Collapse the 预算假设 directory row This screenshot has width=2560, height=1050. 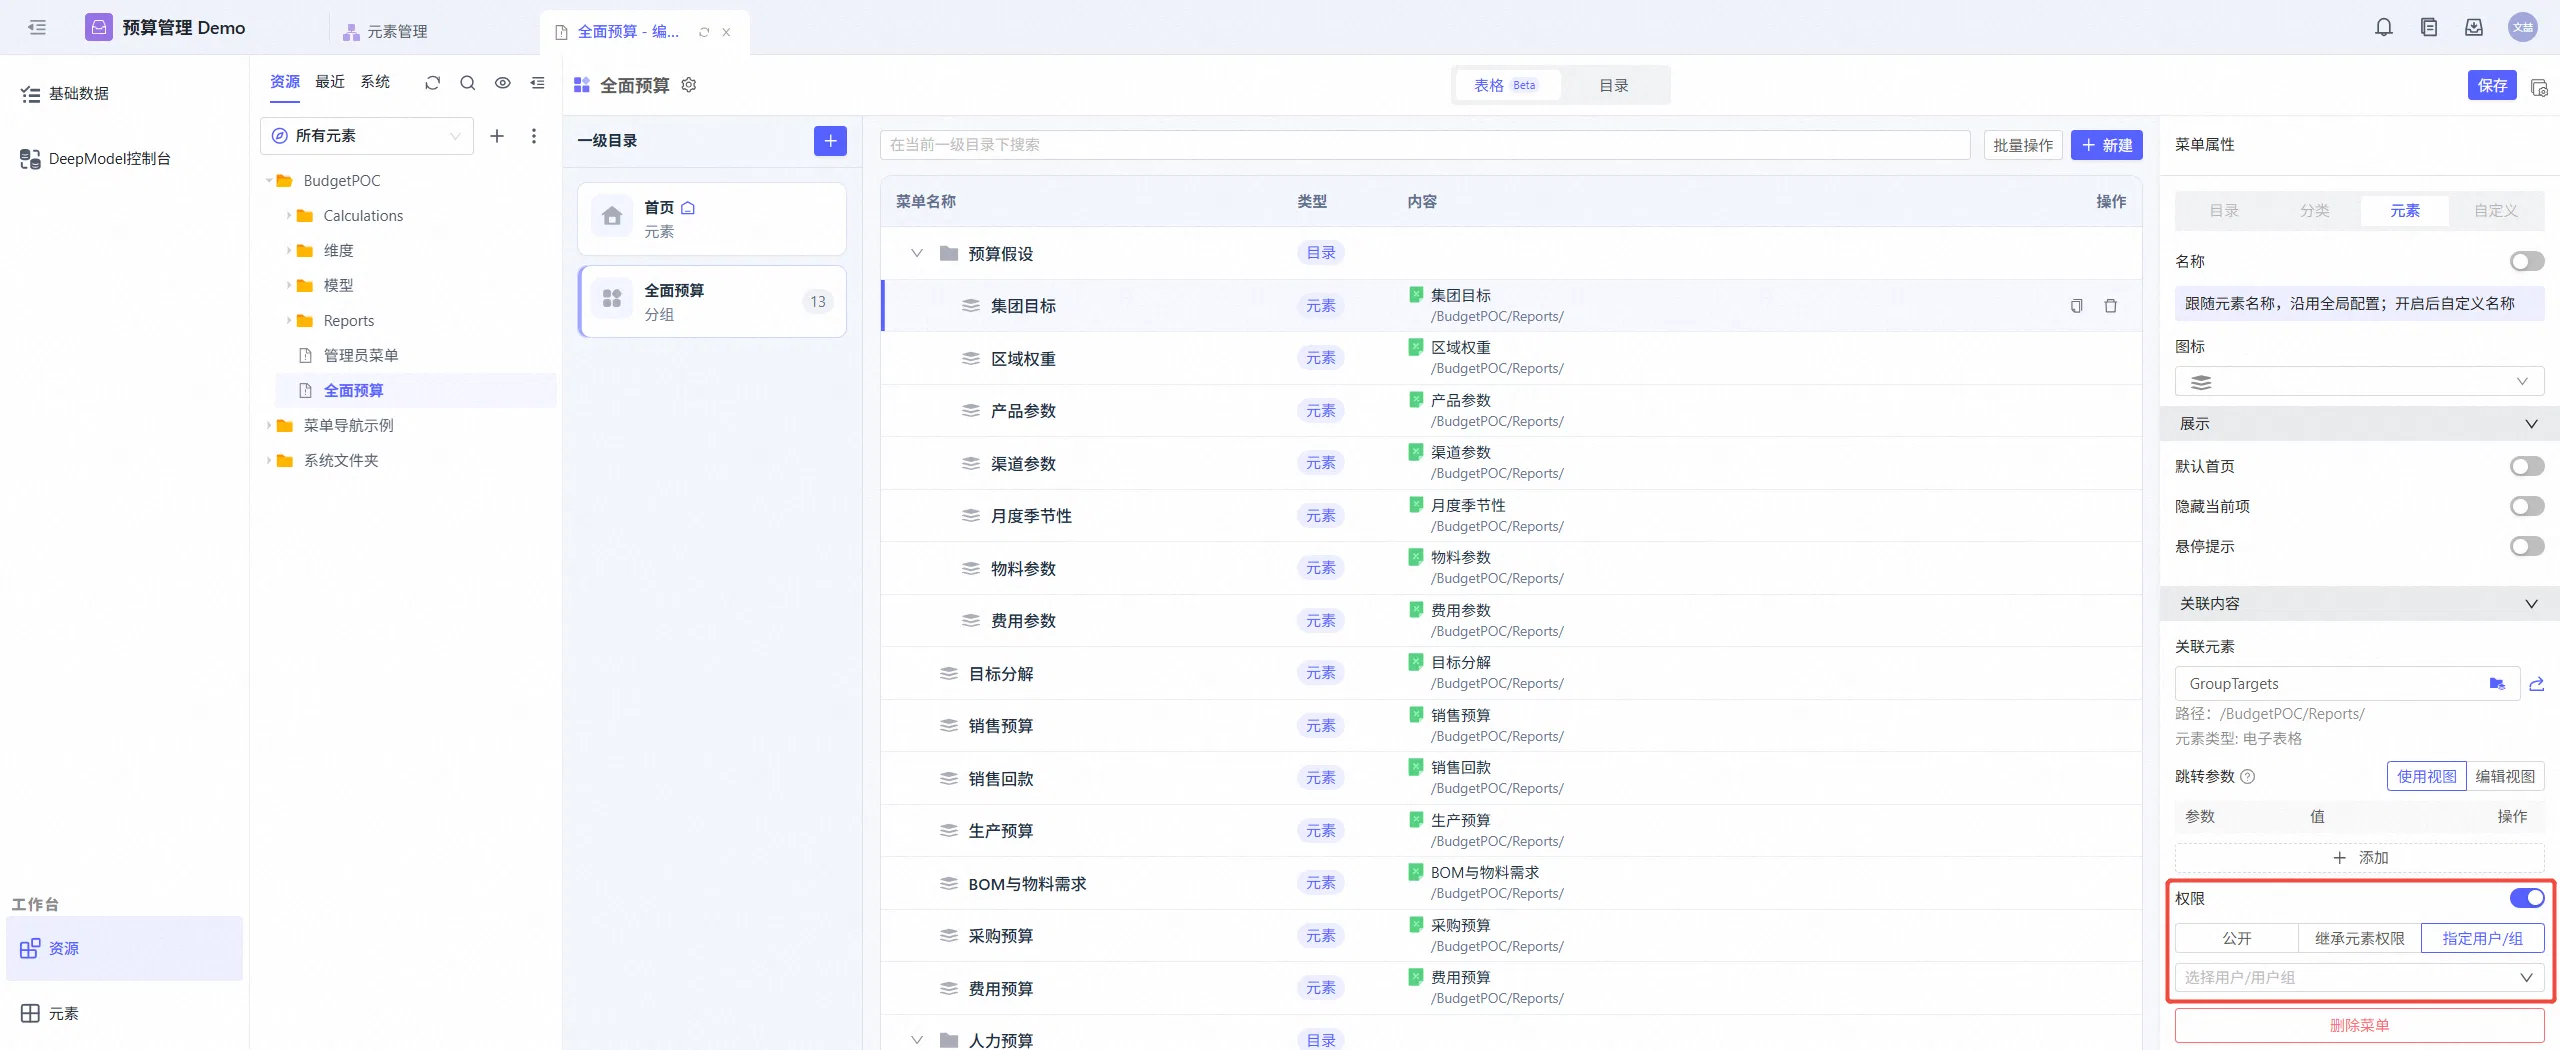916,253
